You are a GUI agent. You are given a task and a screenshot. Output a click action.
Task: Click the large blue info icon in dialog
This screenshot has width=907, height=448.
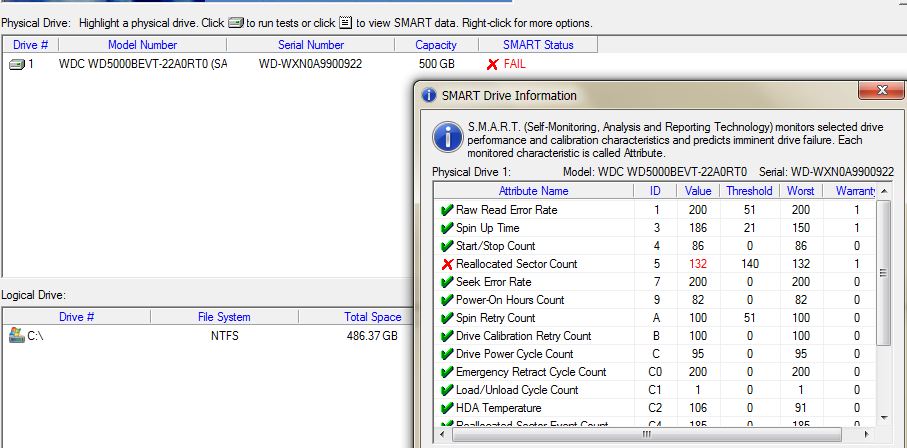449,137
